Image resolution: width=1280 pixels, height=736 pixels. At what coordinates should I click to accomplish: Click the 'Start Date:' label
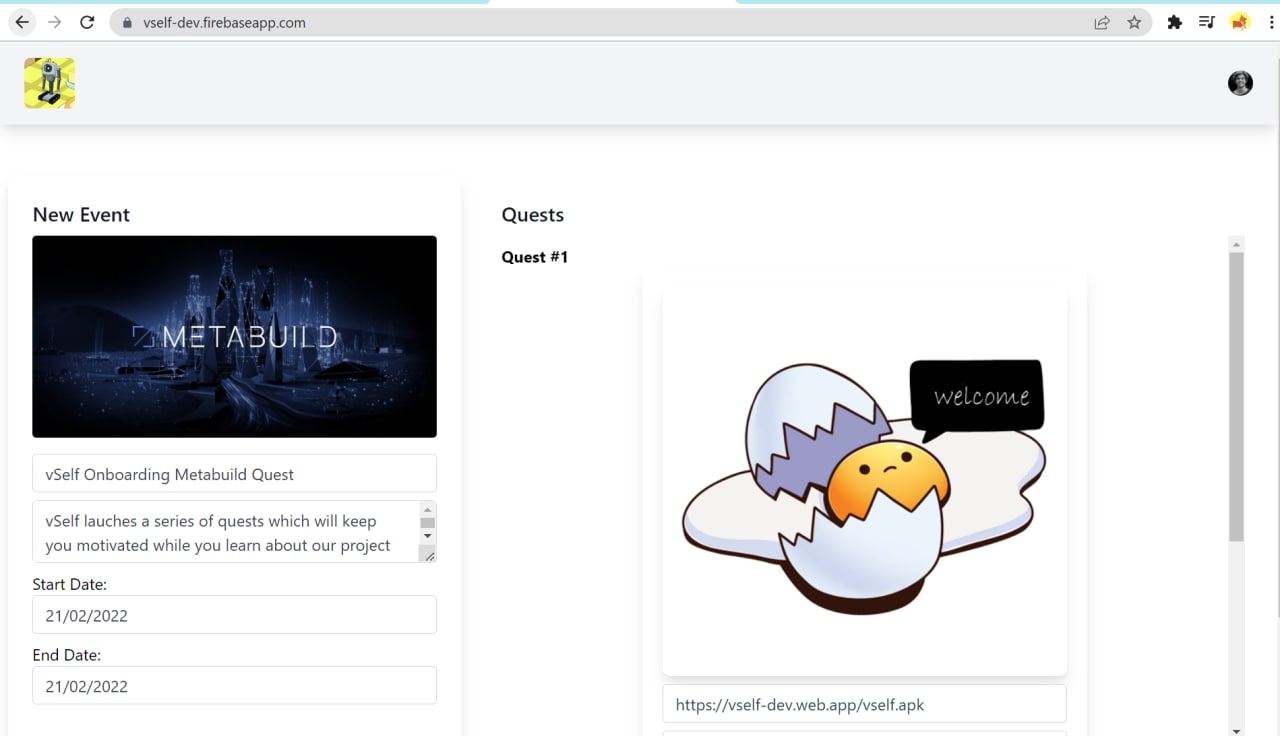tap(70, 584)
